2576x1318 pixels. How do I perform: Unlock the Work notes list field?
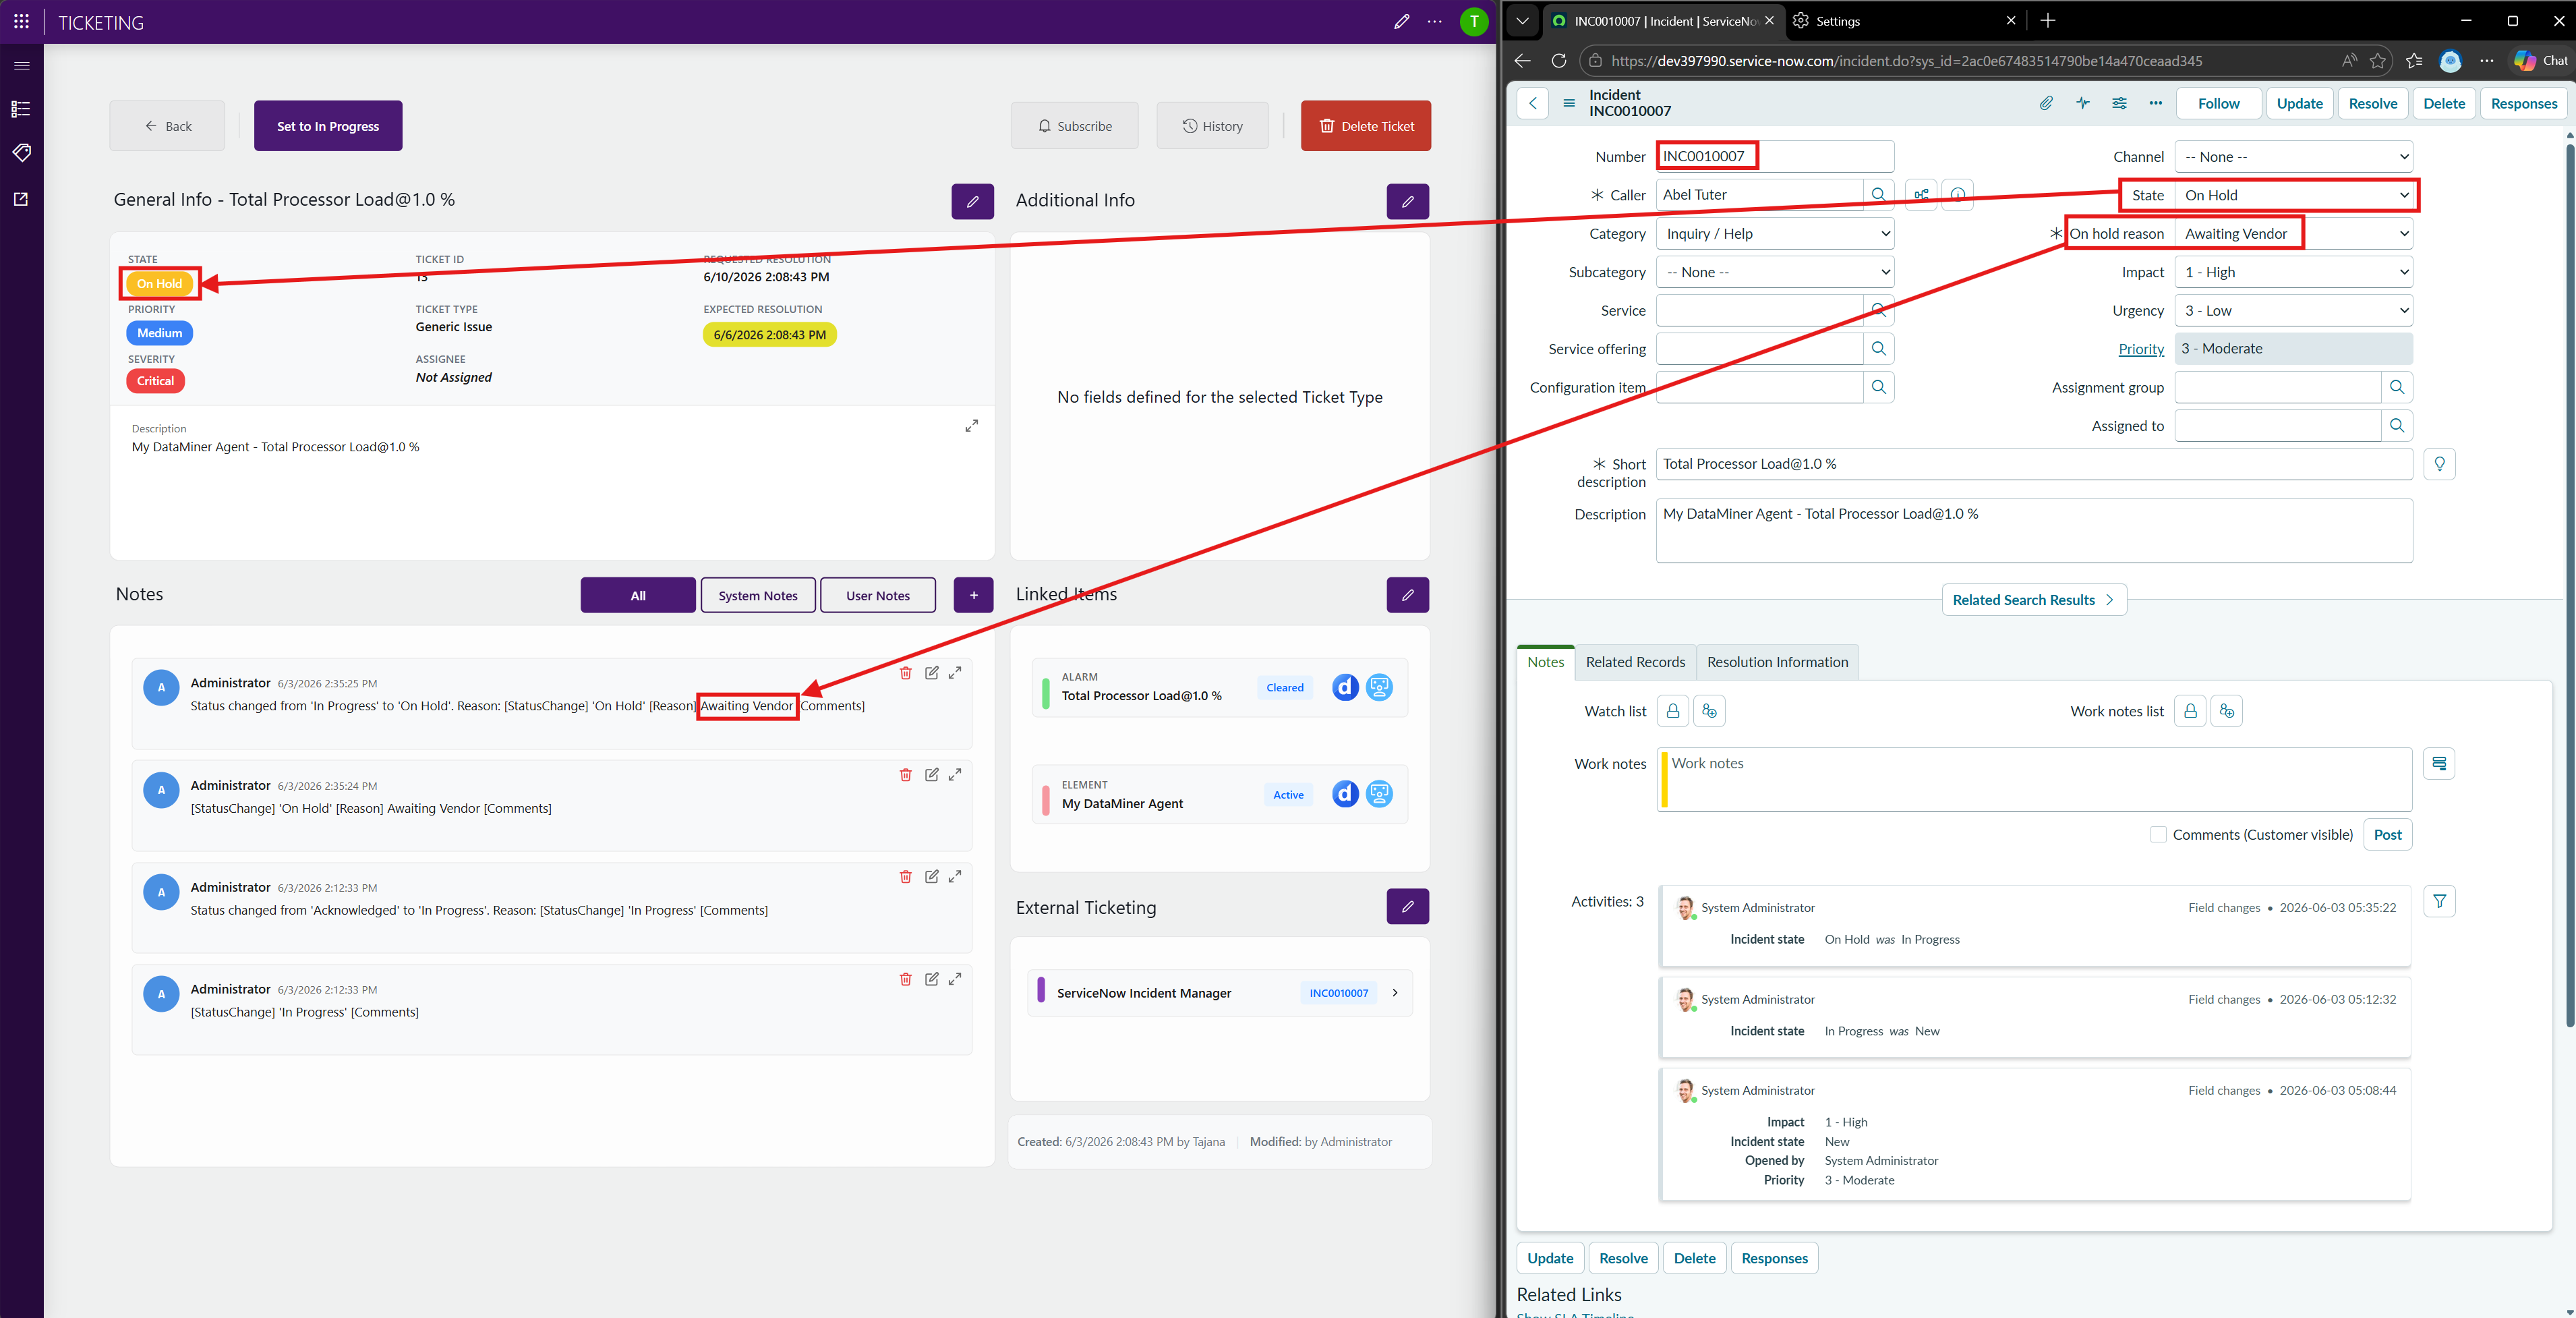(2190, 711)
